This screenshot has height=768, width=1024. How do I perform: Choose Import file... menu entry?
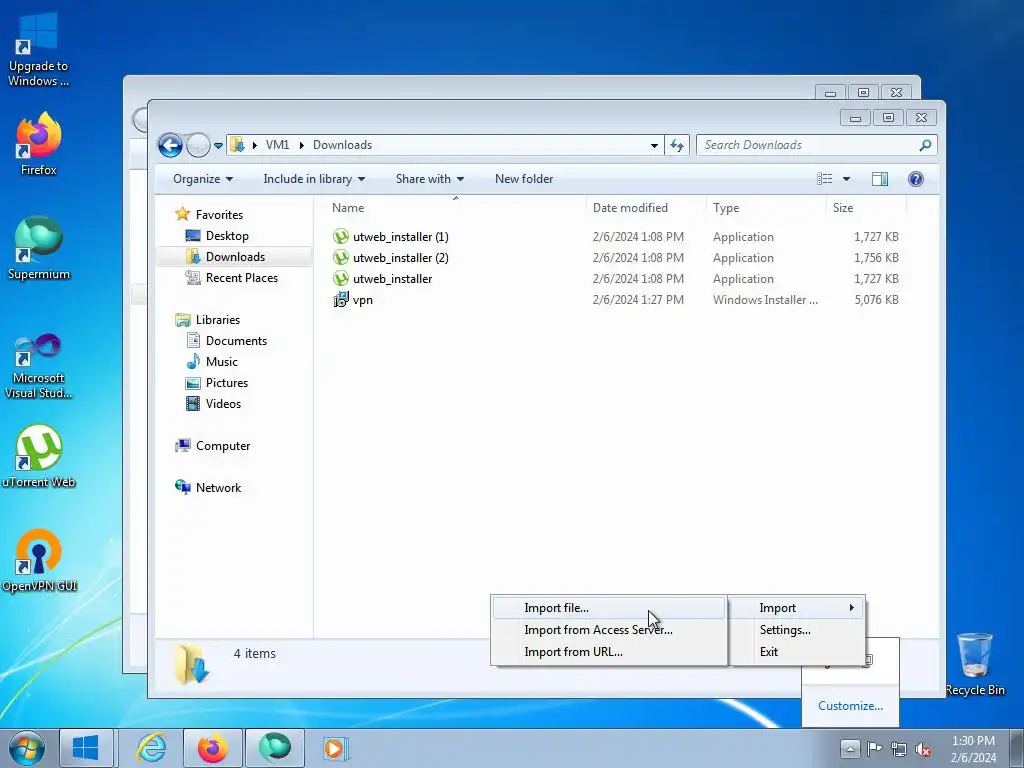(609, 608)
